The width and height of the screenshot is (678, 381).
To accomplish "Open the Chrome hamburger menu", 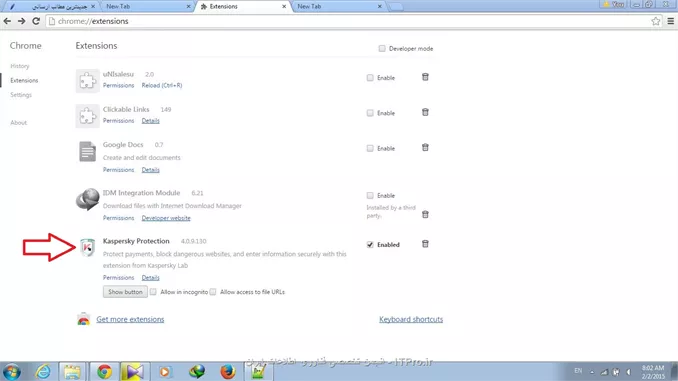I will 671,21.
